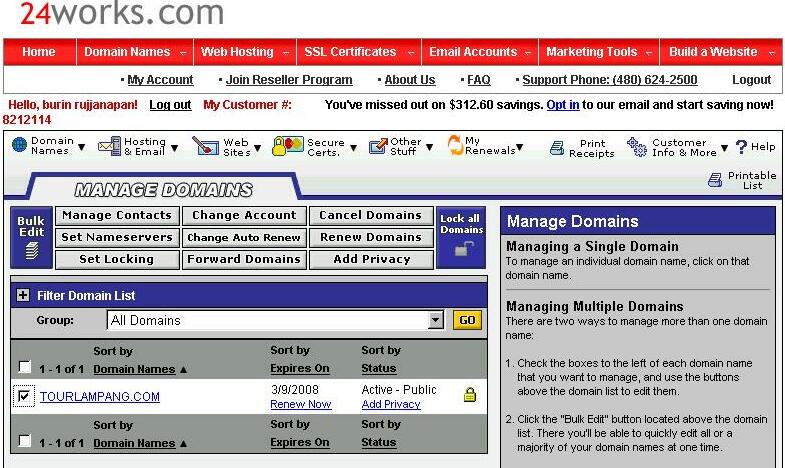Open the Other Stuff dropdown arrow
This screenshot has width=785, height=468.
(x=429, y=147)
